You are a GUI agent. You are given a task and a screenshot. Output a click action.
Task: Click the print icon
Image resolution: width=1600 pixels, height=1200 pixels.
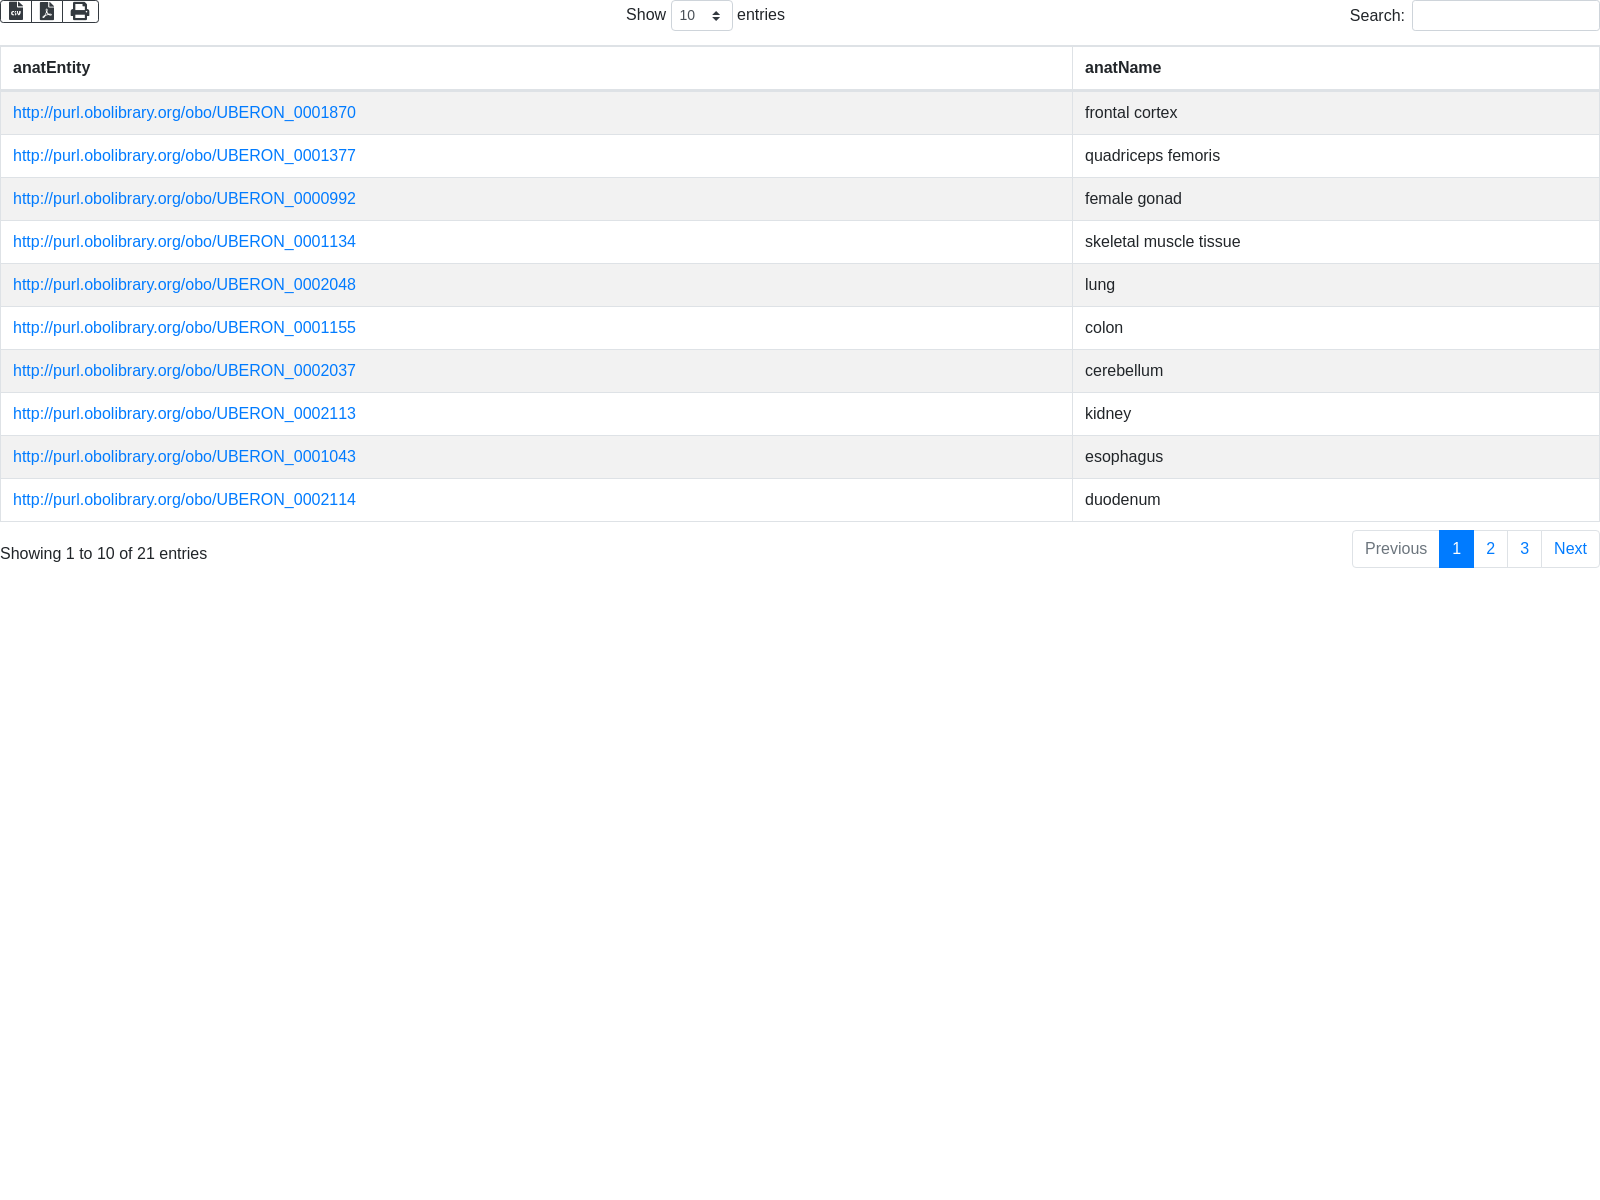tap(80, 11)
